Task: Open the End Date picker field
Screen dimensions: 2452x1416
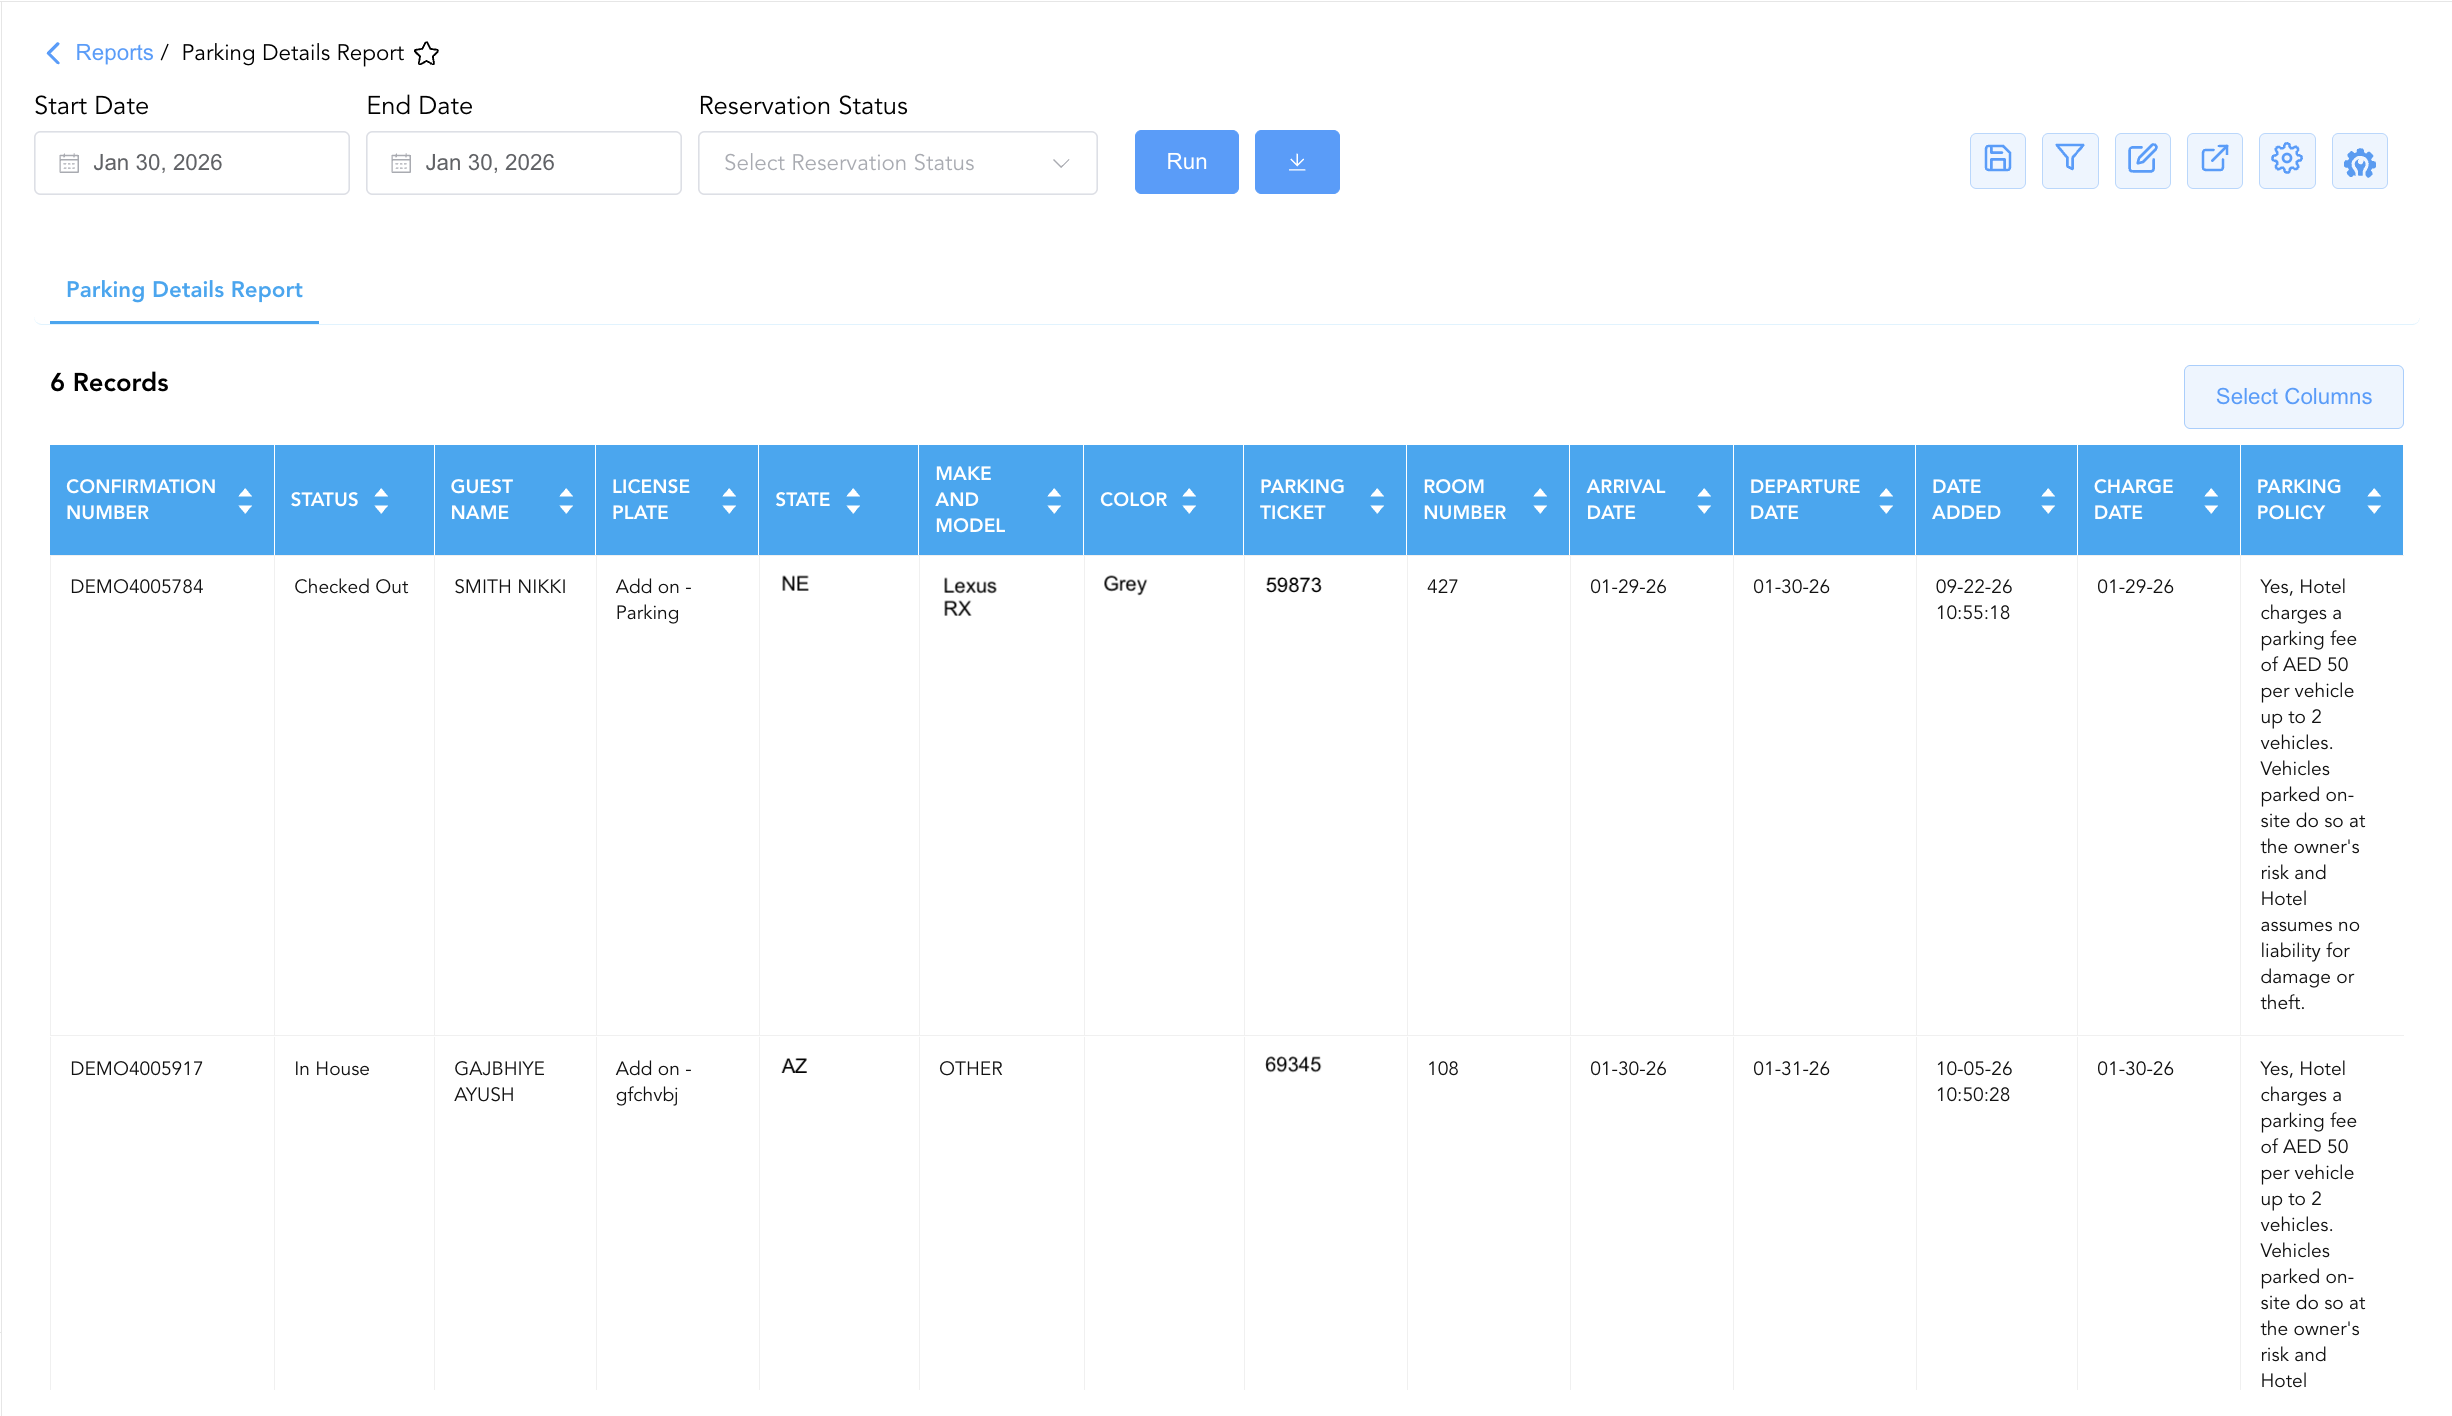Action: click(x=524, y=163)
